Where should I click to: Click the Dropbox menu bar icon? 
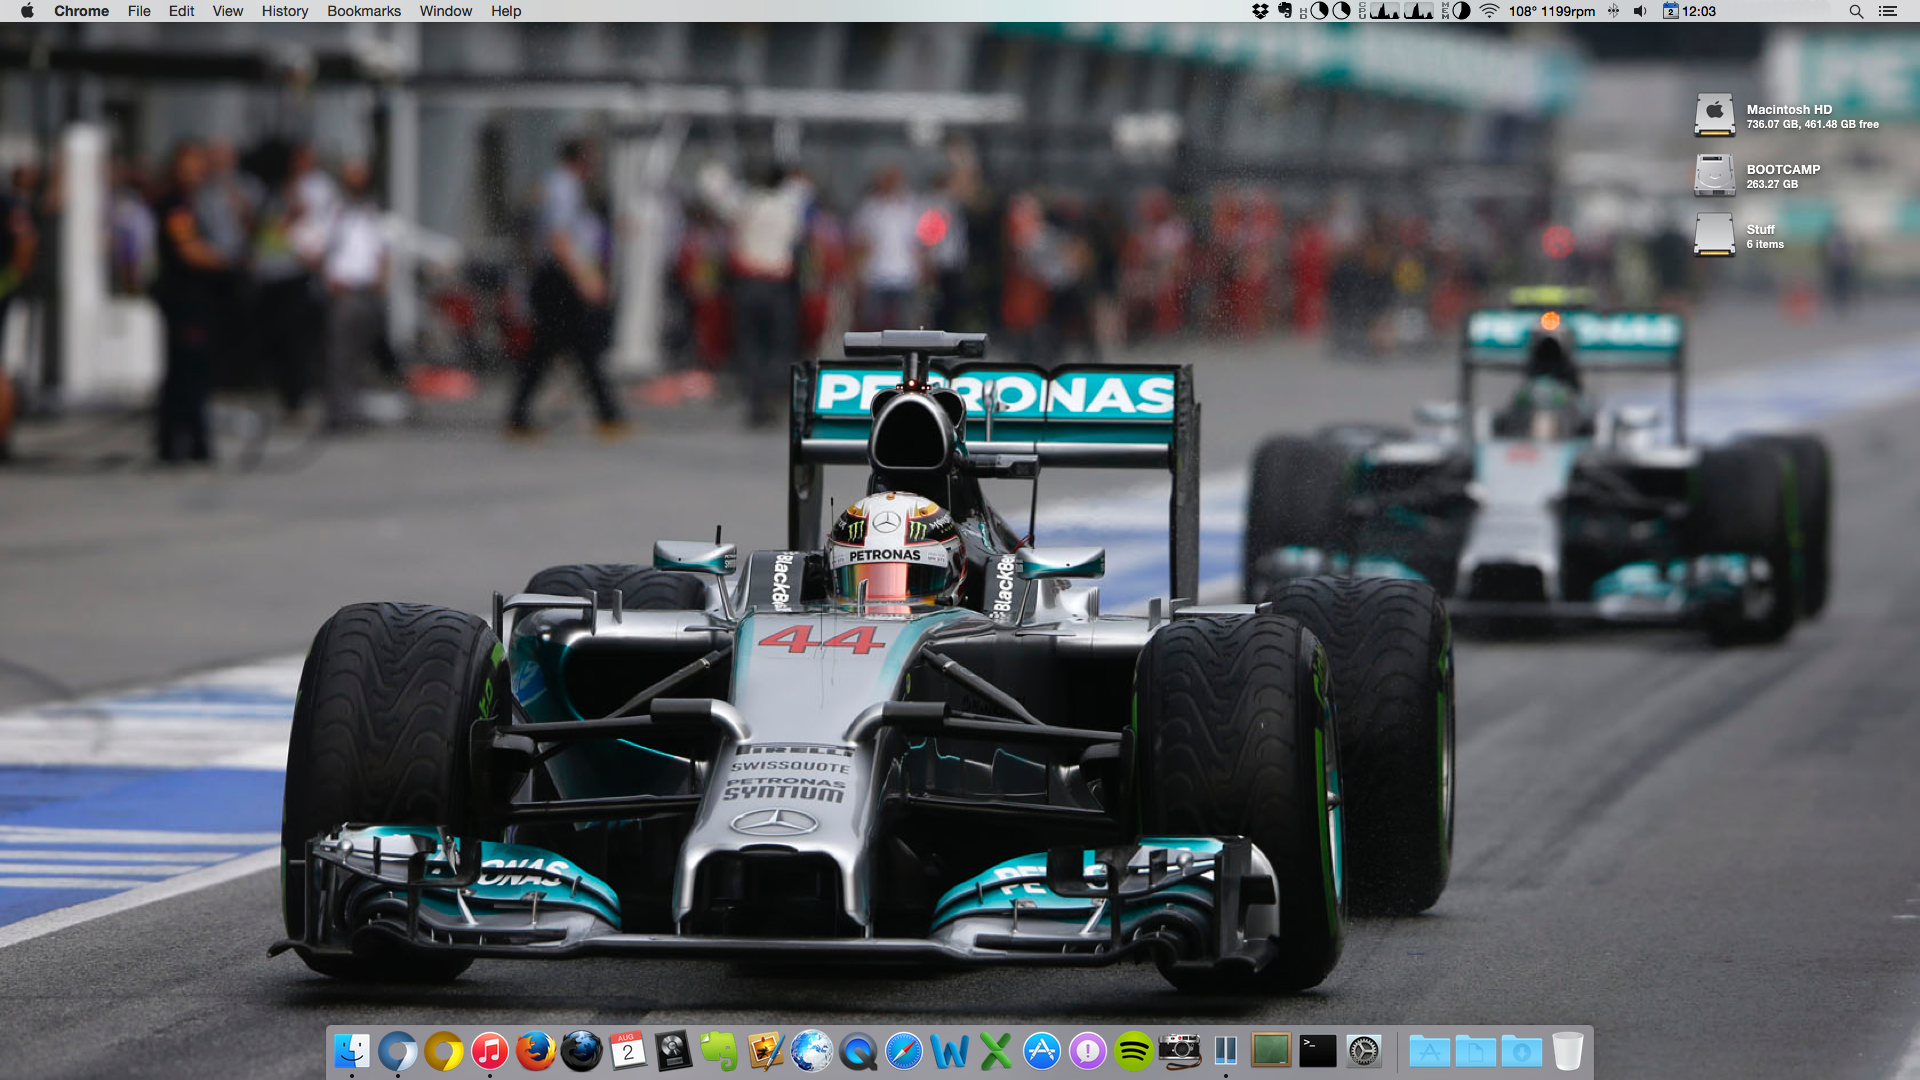pos(1260,11)
